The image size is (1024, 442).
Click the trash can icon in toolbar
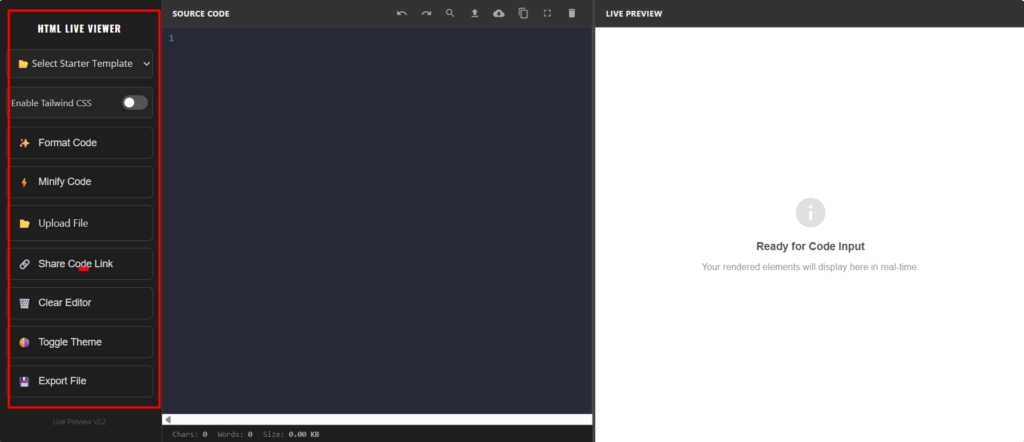[x=572, y=13]
